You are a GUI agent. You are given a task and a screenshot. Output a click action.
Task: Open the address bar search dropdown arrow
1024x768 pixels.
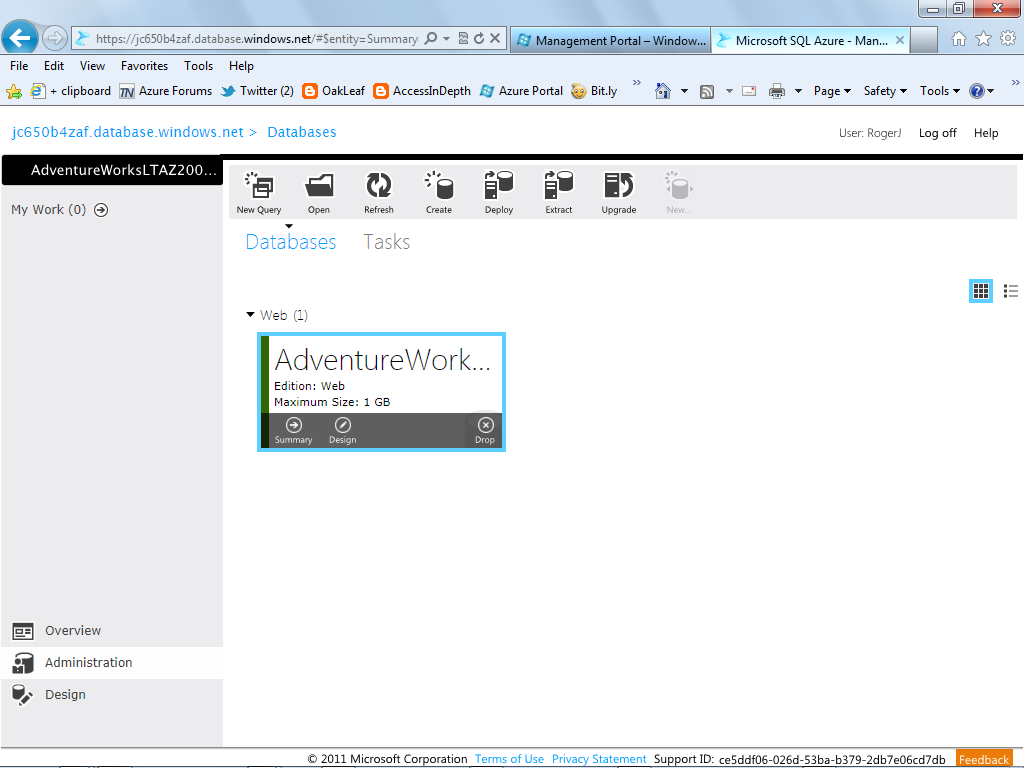(446, 39)
